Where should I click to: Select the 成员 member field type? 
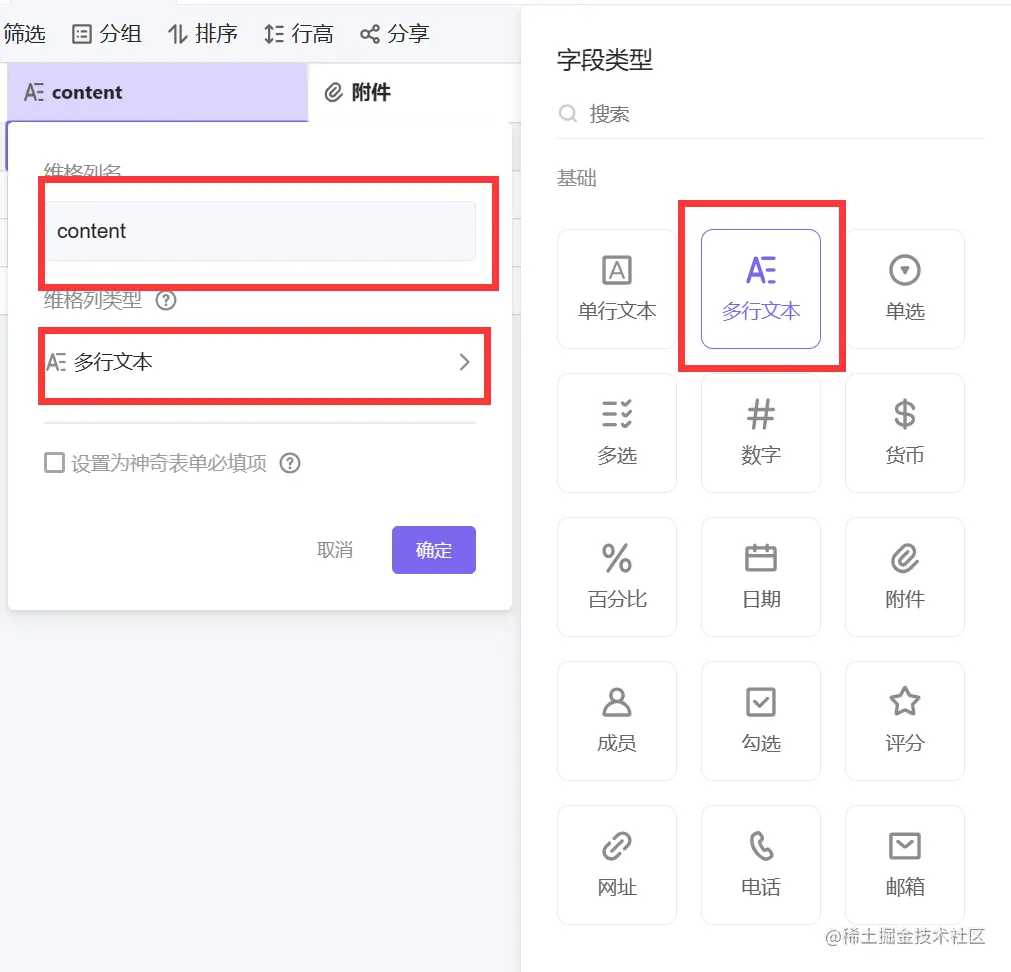click(616, 721)
